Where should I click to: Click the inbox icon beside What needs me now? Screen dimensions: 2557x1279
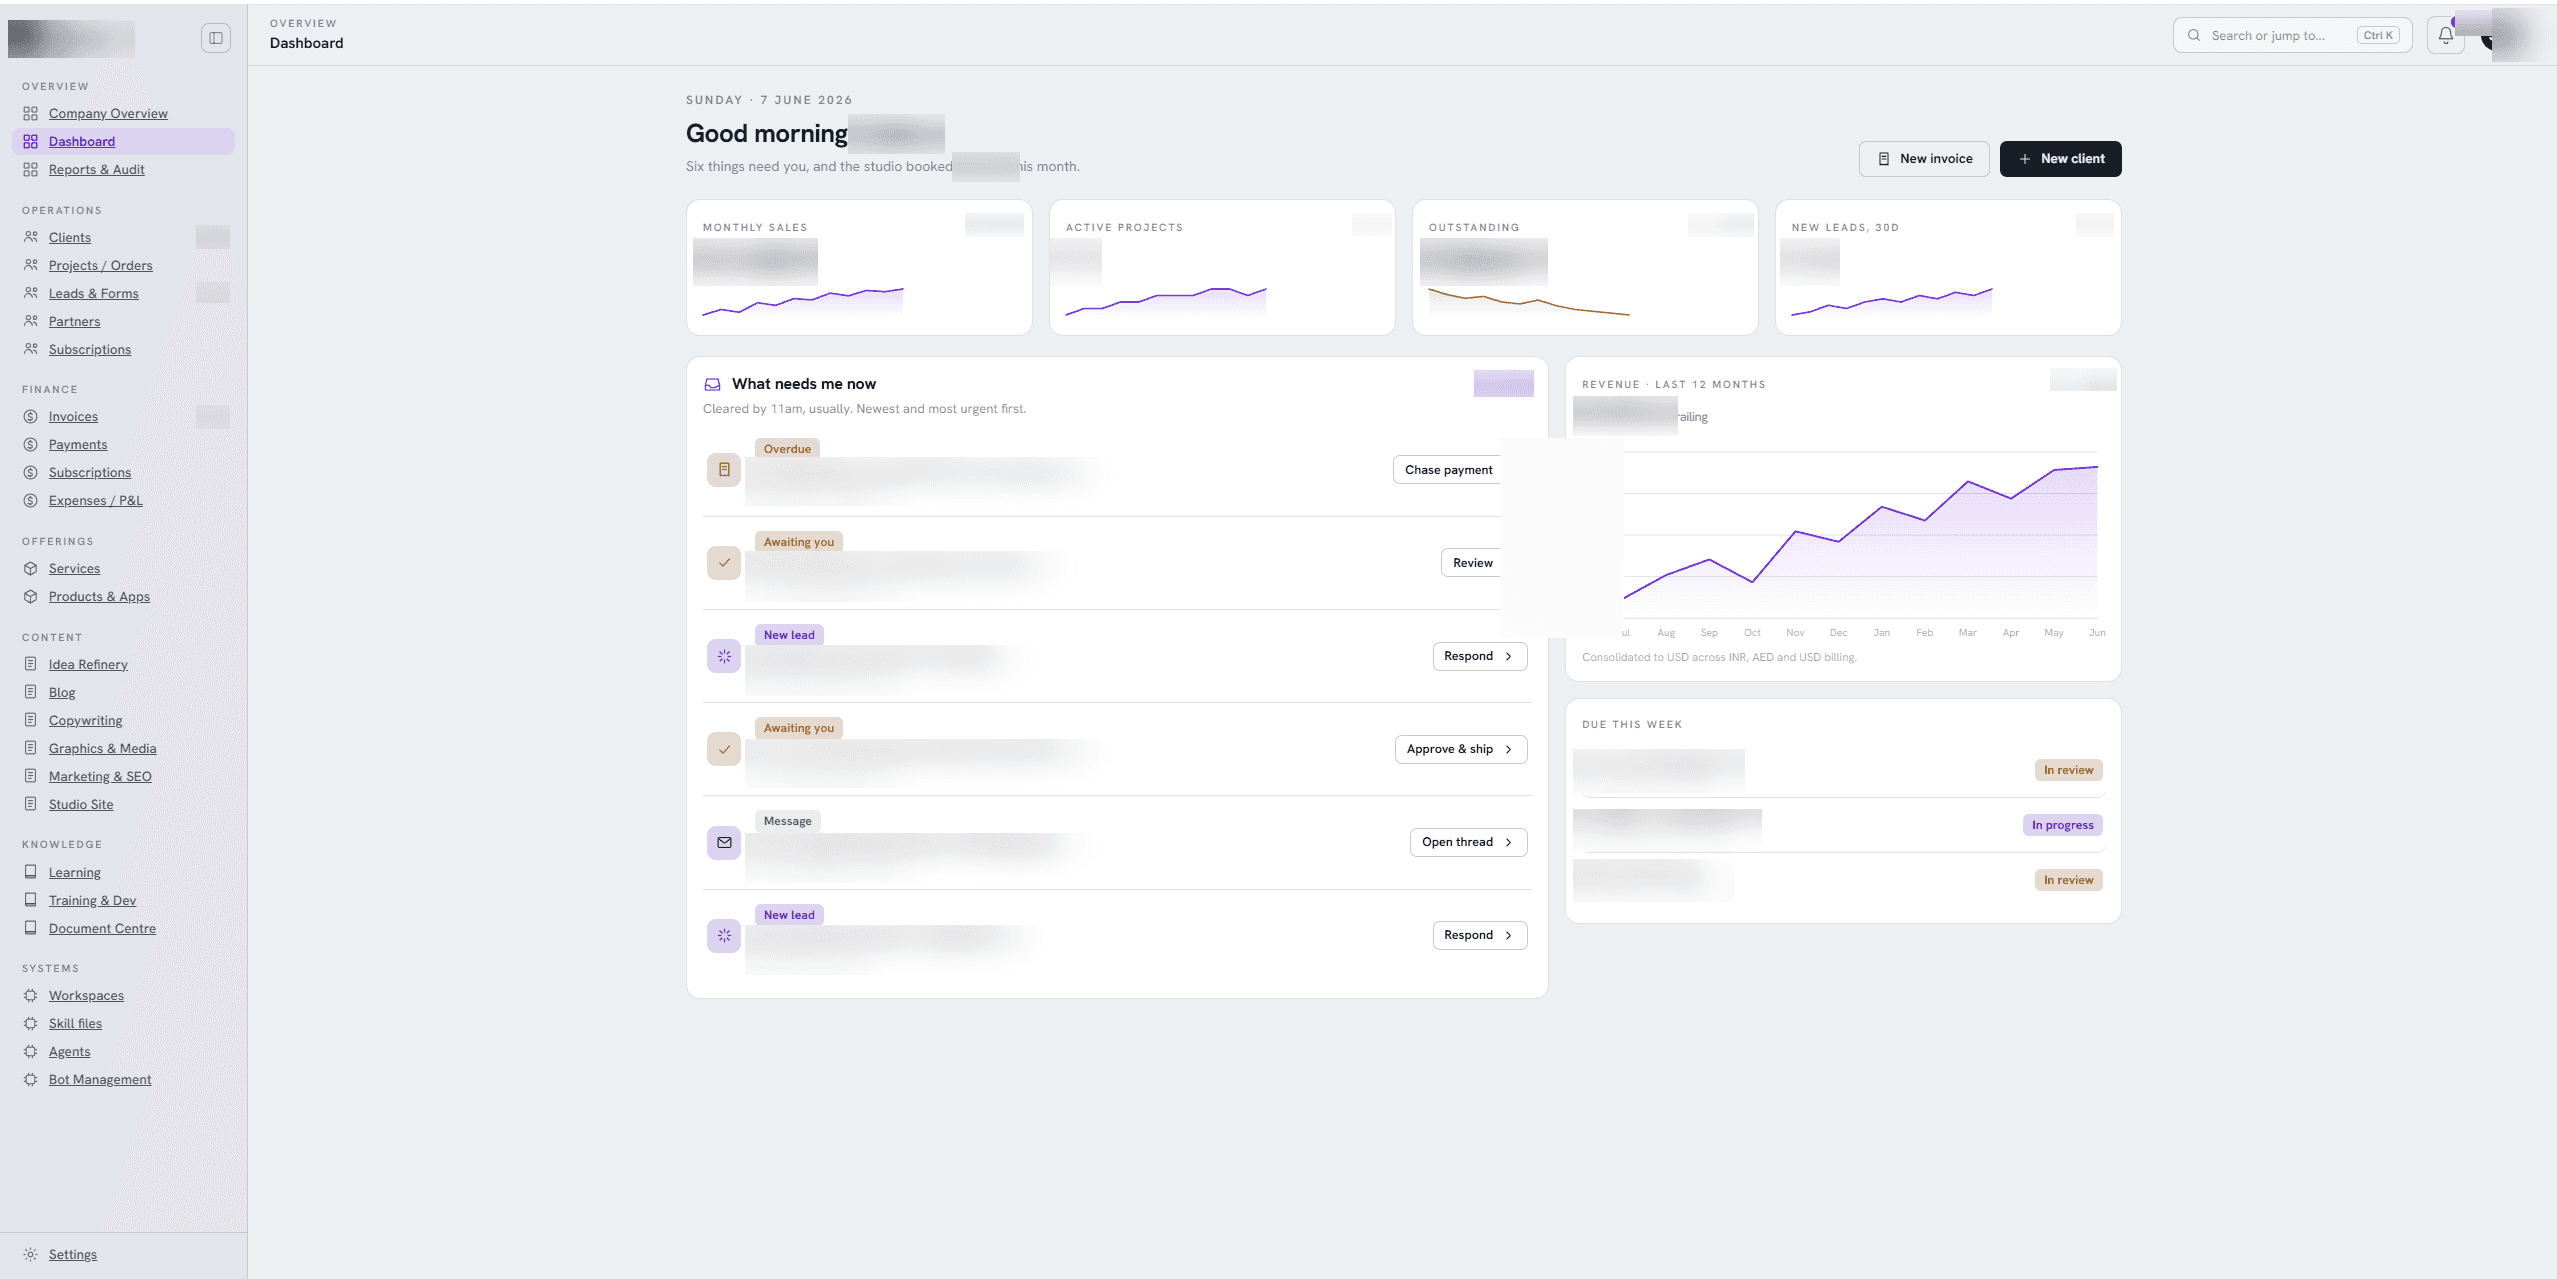tap(713, 384)
